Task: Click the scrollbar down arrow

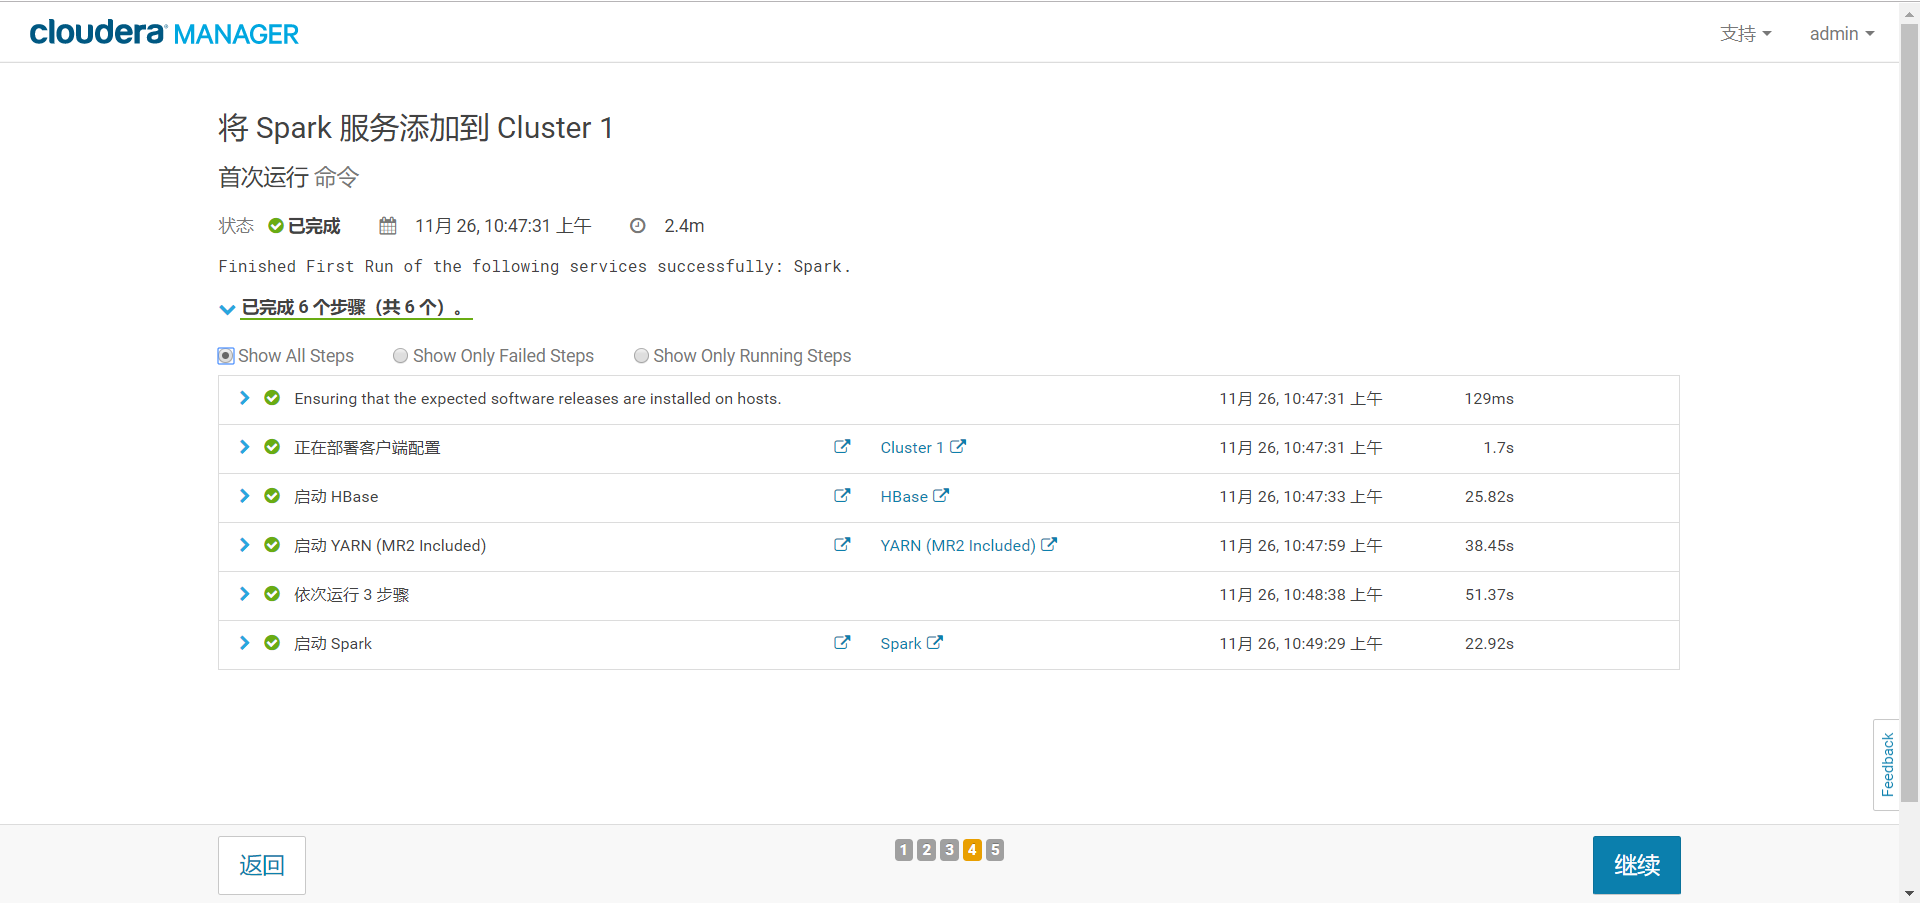Action: pos(1909,893)
